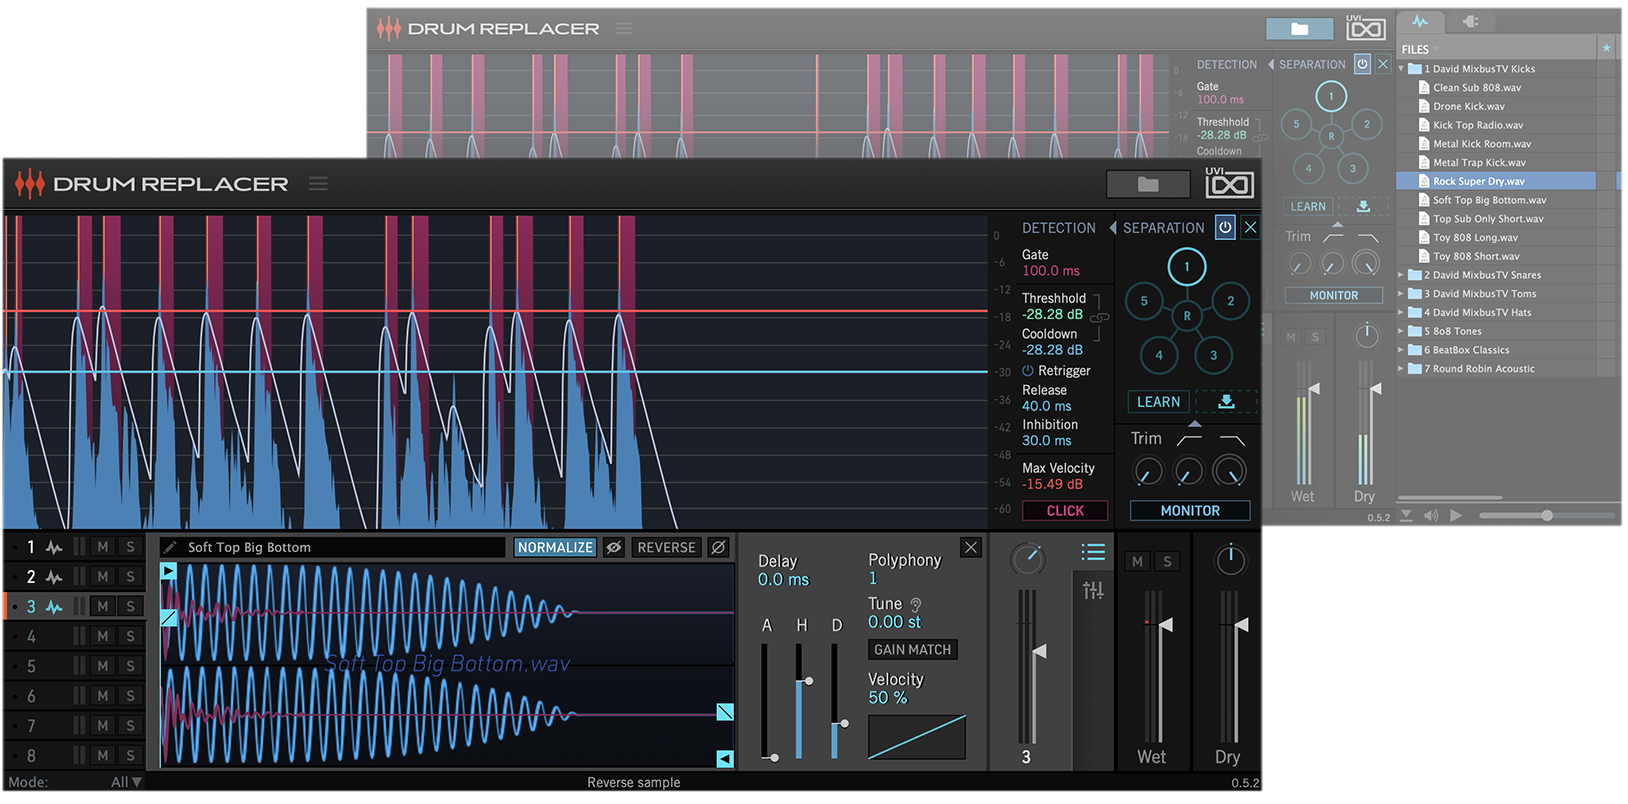The width and height of the screenshot is (1628, 804).
Task: Toggle Separation power in the front window
Action: (1225, 227)
